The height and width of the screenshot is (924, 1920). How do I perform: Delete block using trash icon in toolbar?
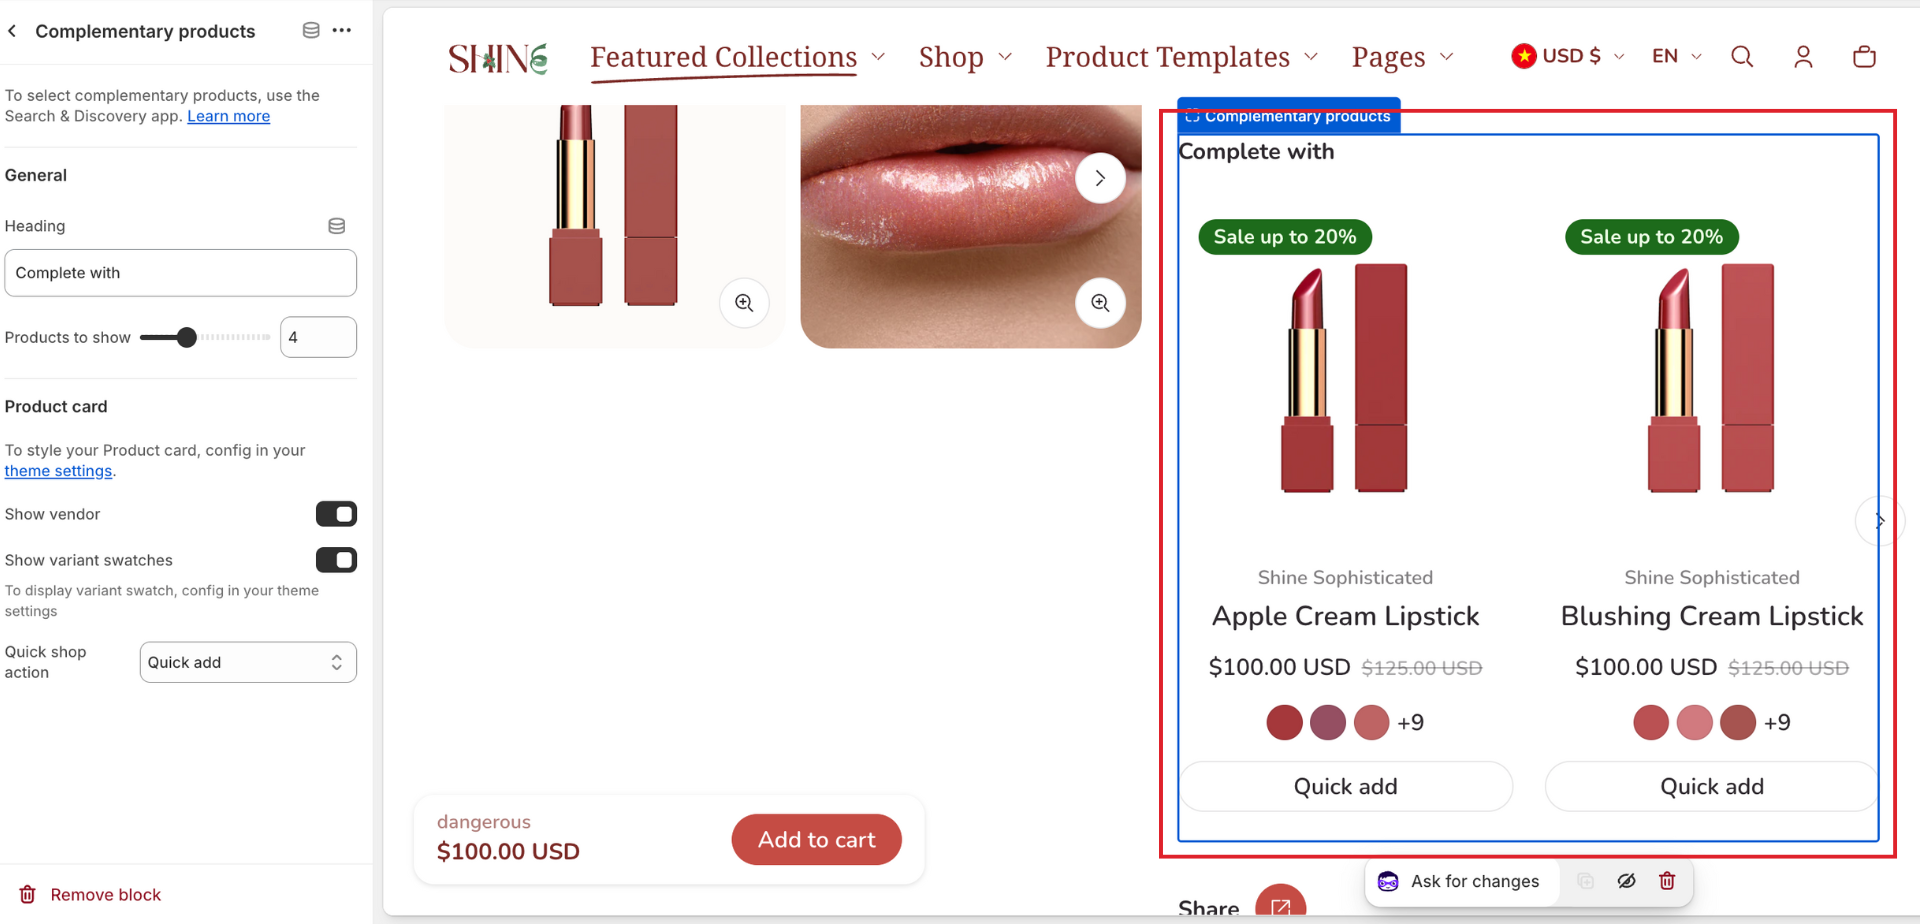click(x=1667, y=881)
